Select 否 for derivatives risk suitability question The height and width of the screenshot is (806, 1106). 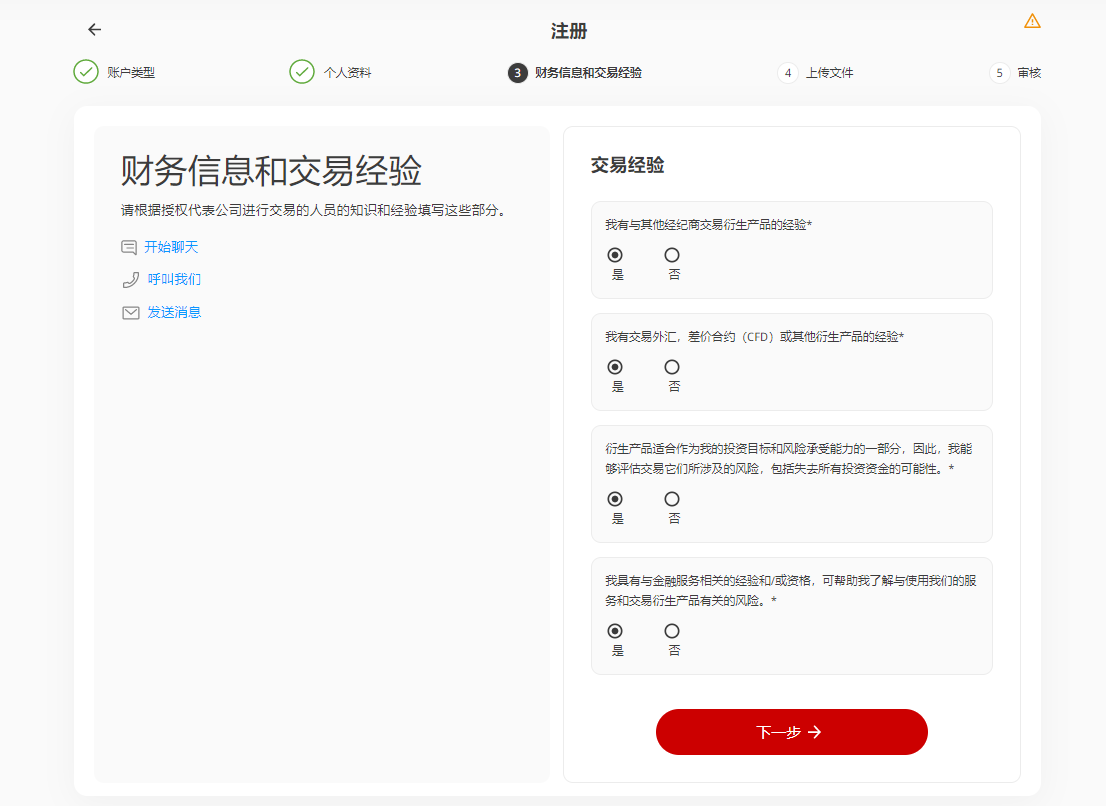pyautogui.click(x=672, y=499)
